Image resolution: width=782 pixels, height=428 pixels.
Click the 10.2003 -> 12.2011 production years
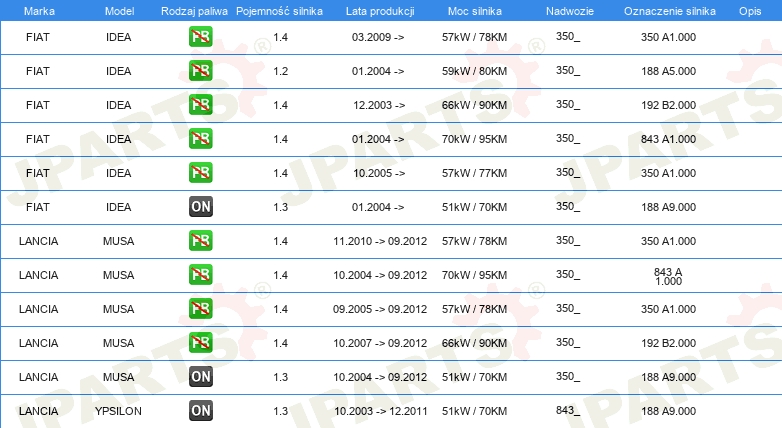(381, 411)
